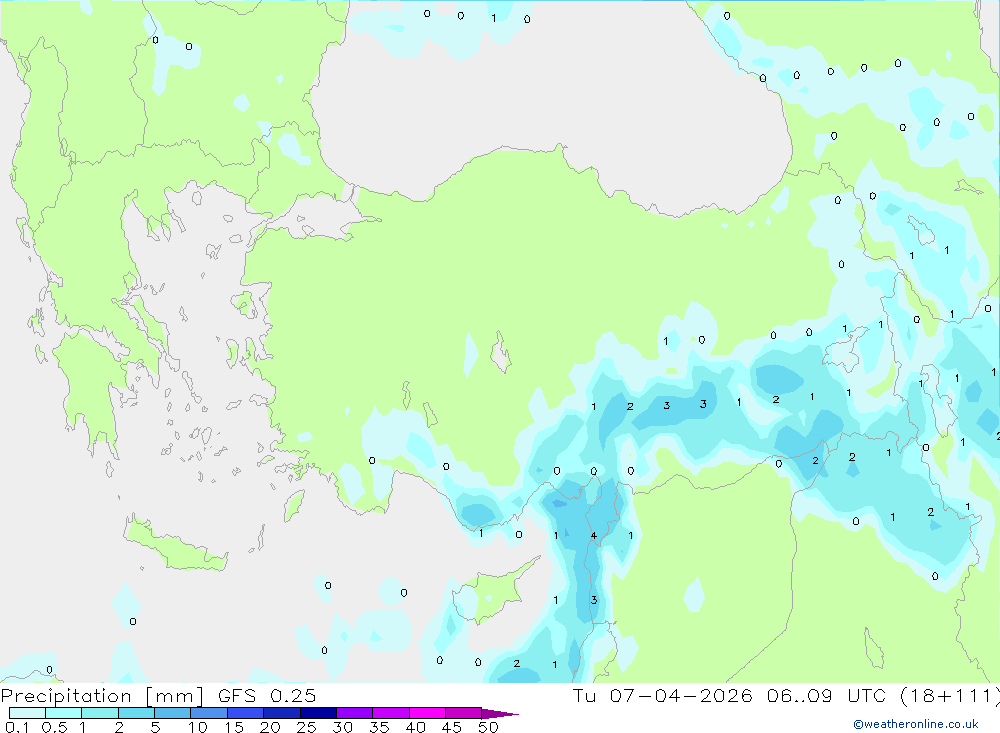Select the 2–5 mm legend swatch
This screenshot has height=733, width=1000.
tap(136, 713)
